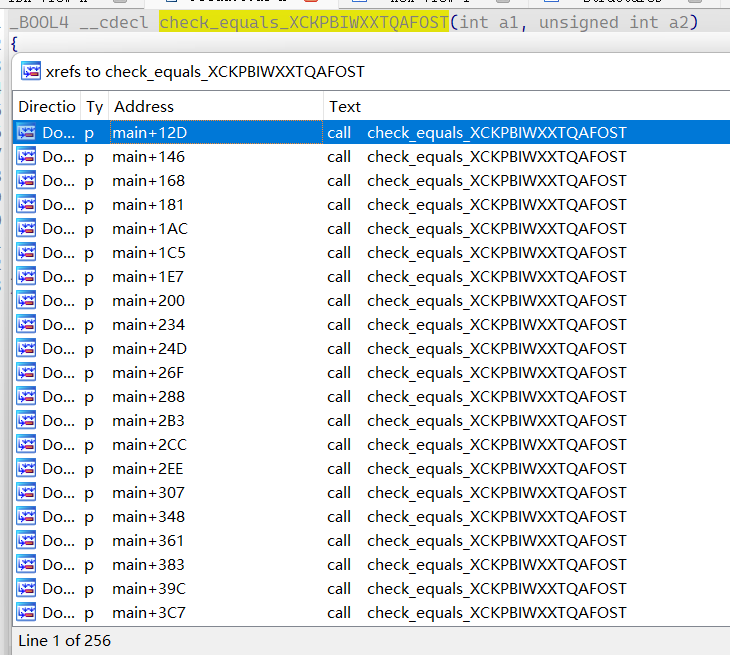Click the row icon for main+348

[26, 517]
